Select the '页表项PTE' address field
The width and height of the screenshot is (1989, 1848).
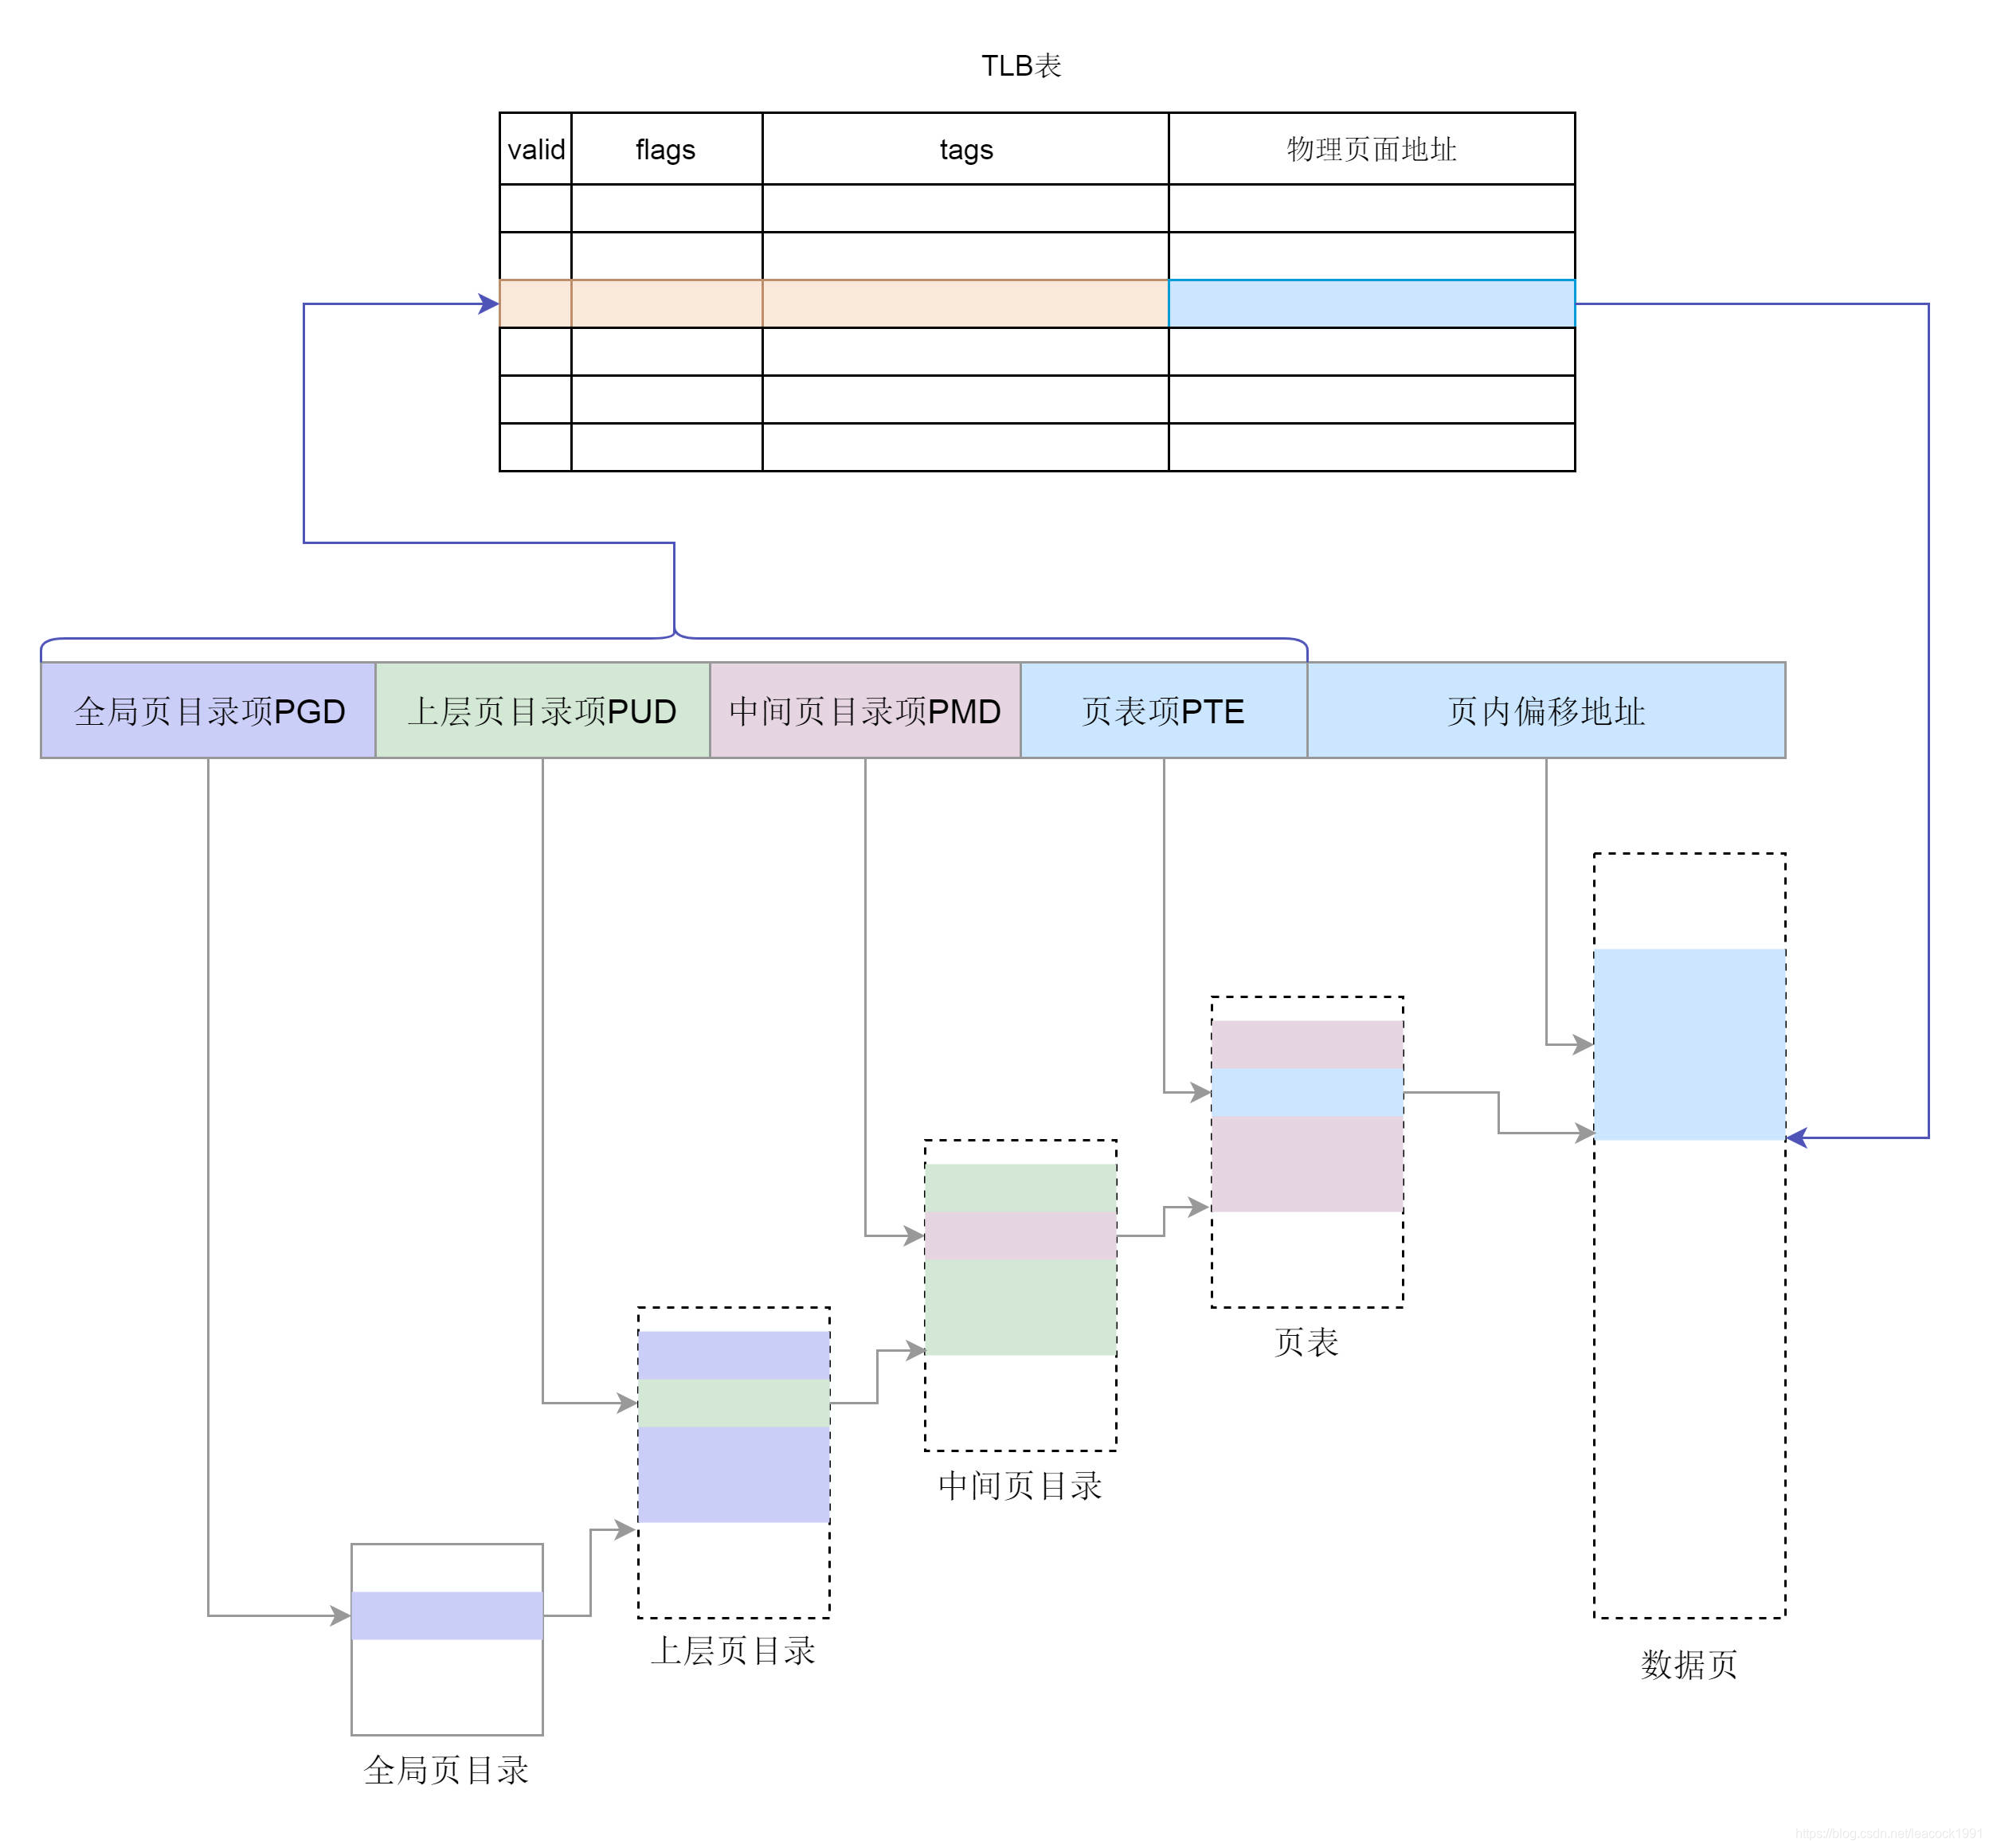click(1164, 710)
